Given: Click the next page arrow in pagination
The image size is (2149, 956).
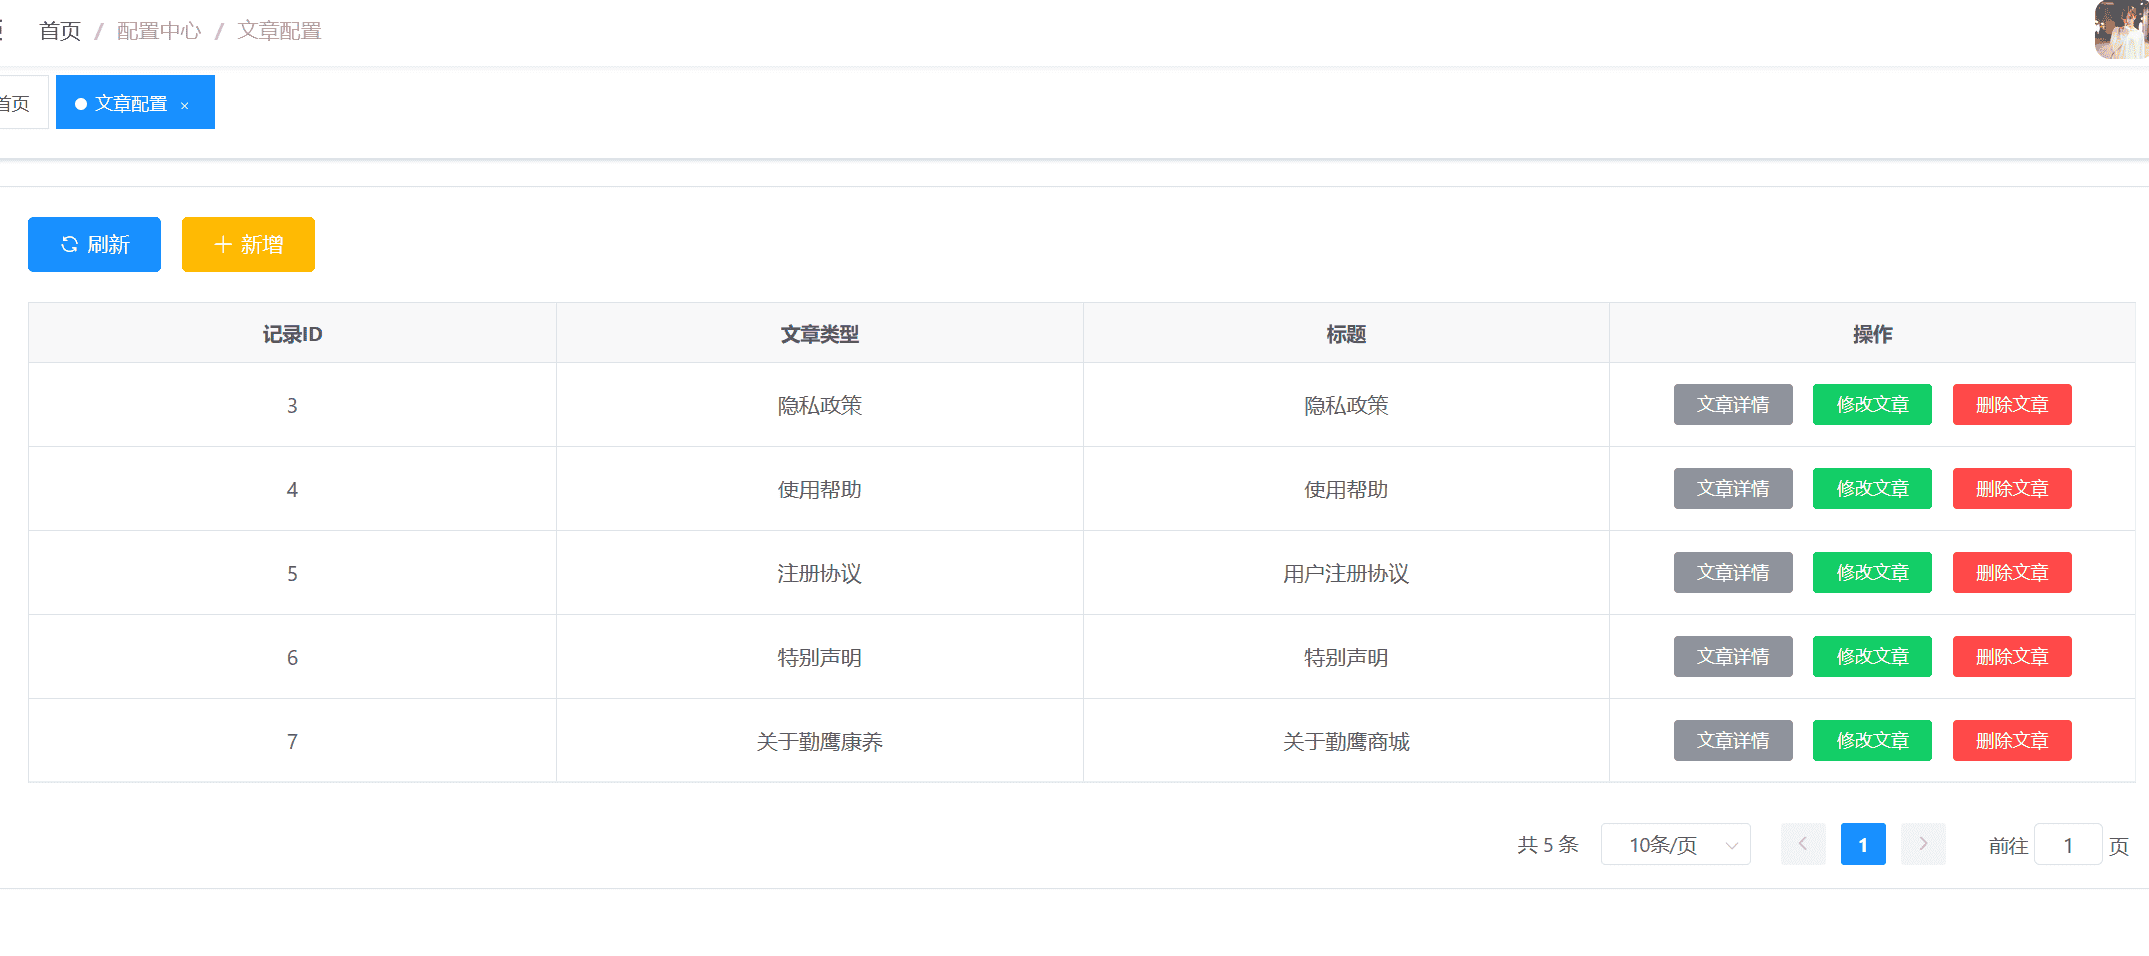Looking at the screenshot, I should click(x=1923, y=844).
